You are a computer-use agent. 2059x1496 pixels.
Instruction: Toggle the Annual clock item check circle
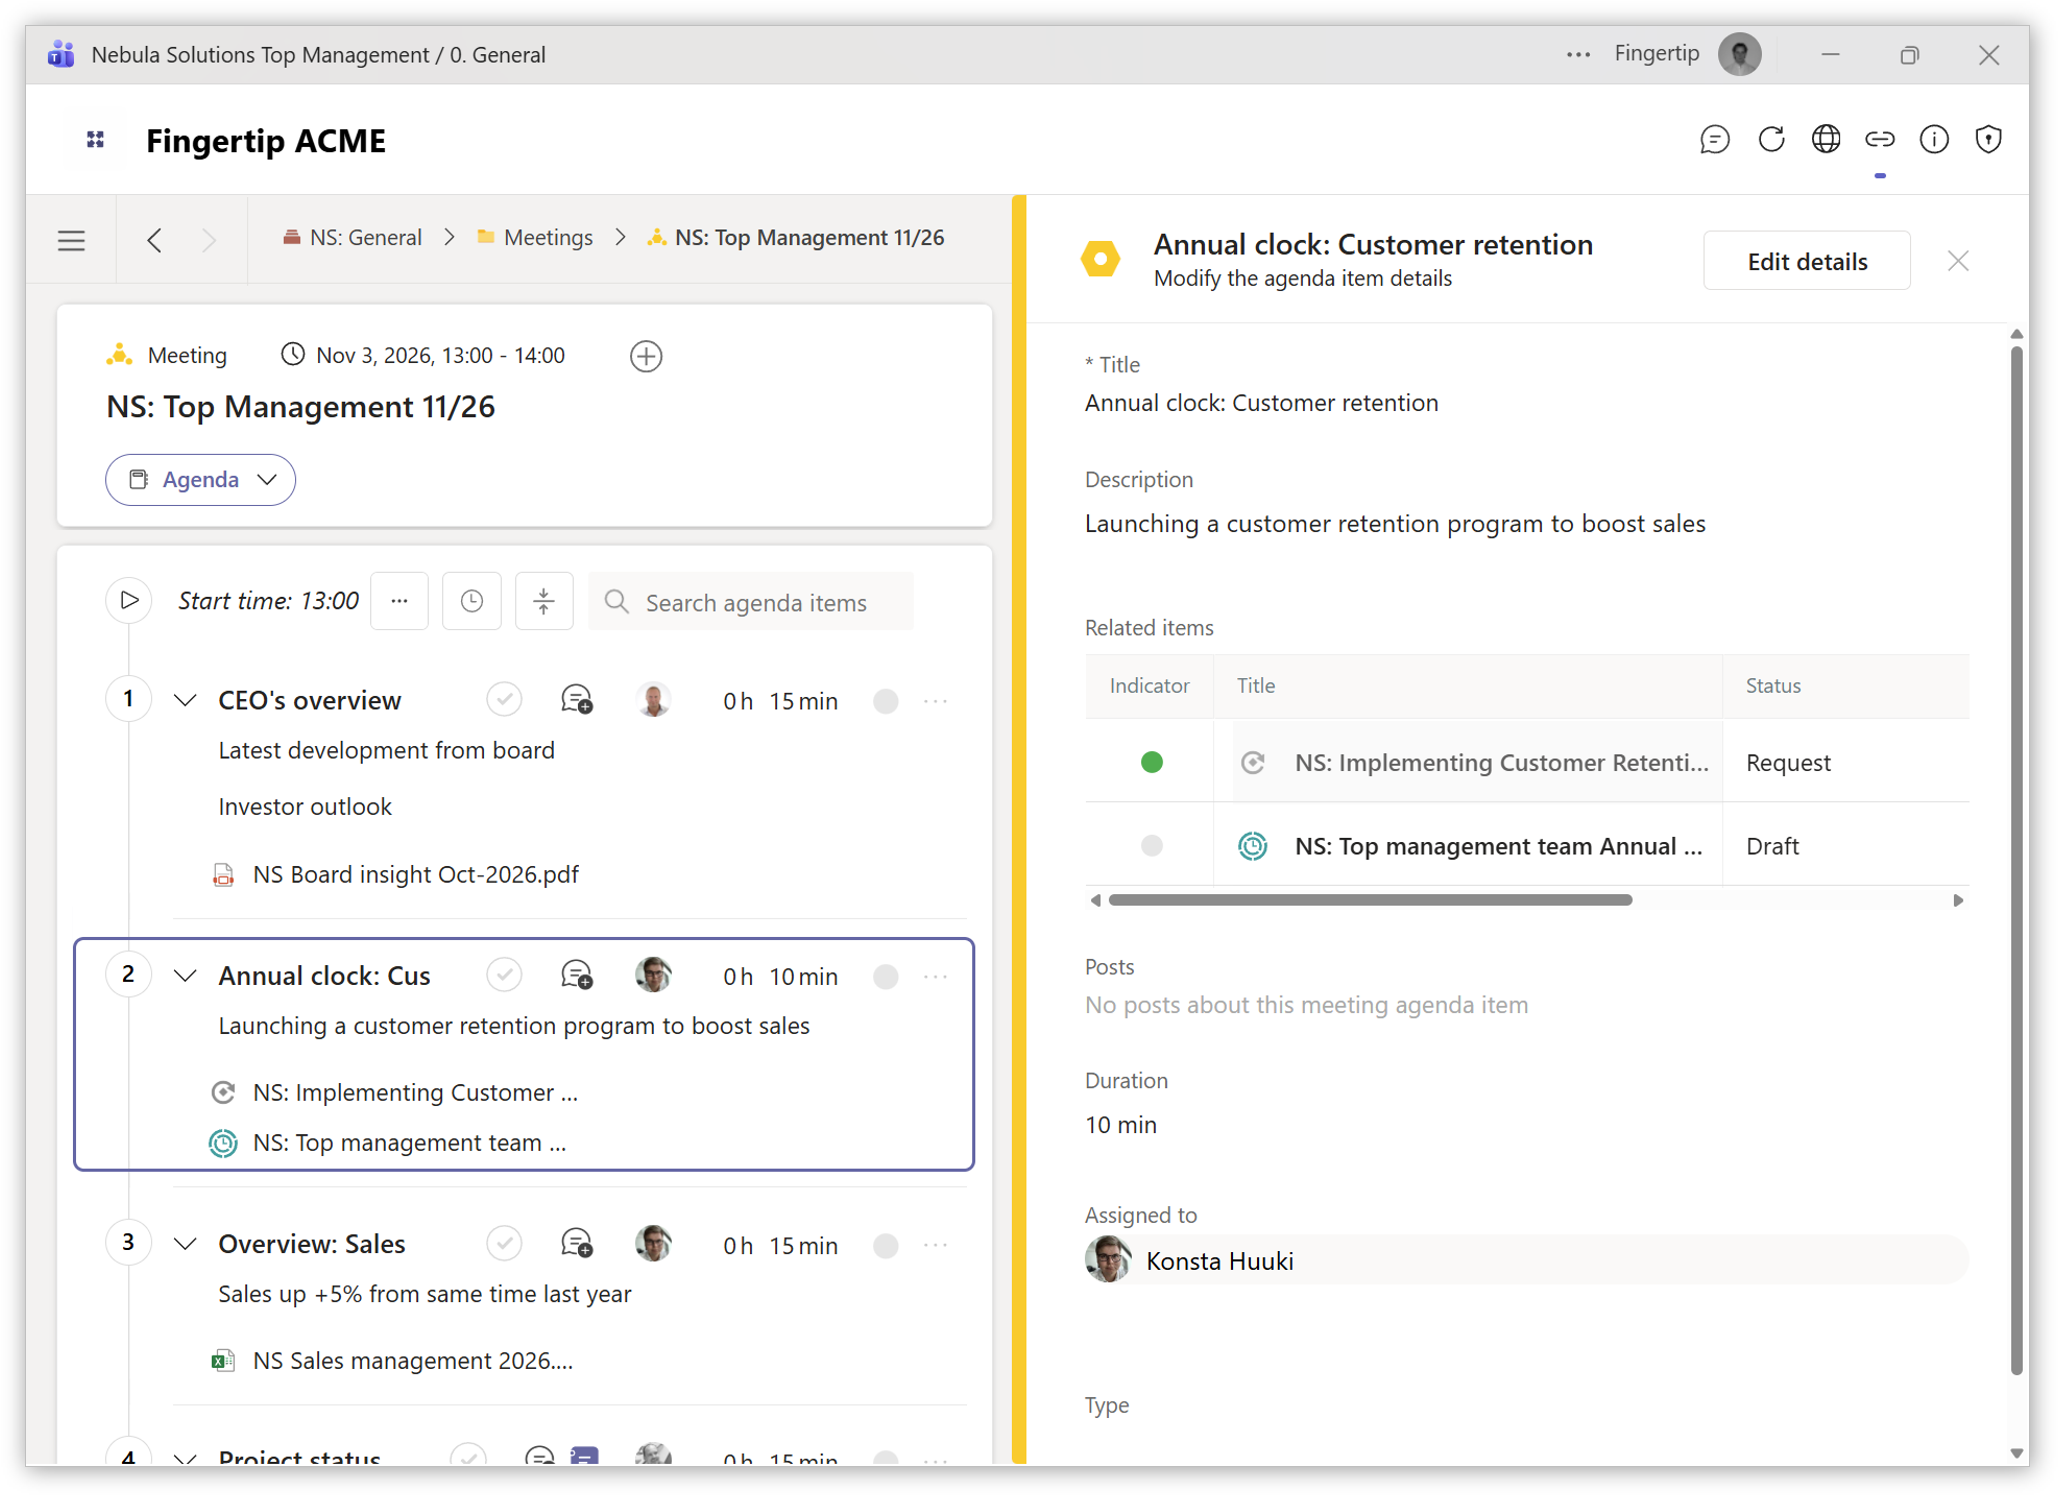tap(504, 975)
